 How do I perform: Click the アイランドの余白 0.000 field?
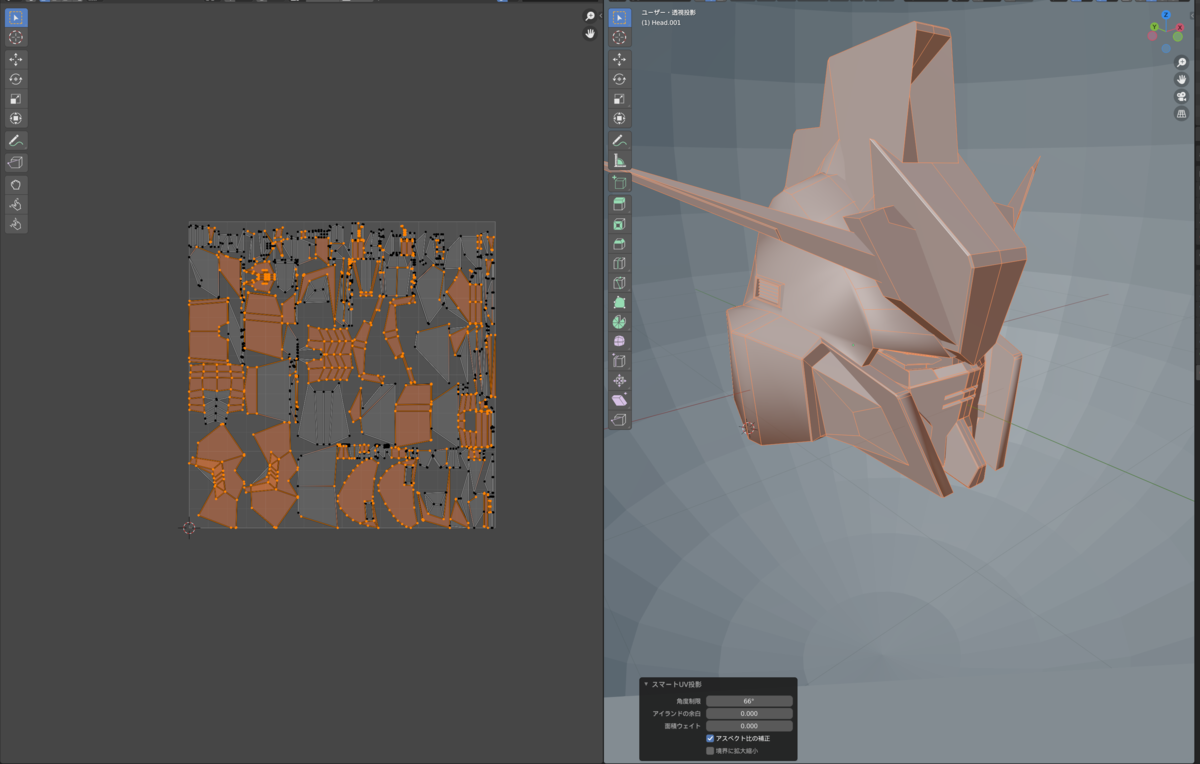click(749, 714)
